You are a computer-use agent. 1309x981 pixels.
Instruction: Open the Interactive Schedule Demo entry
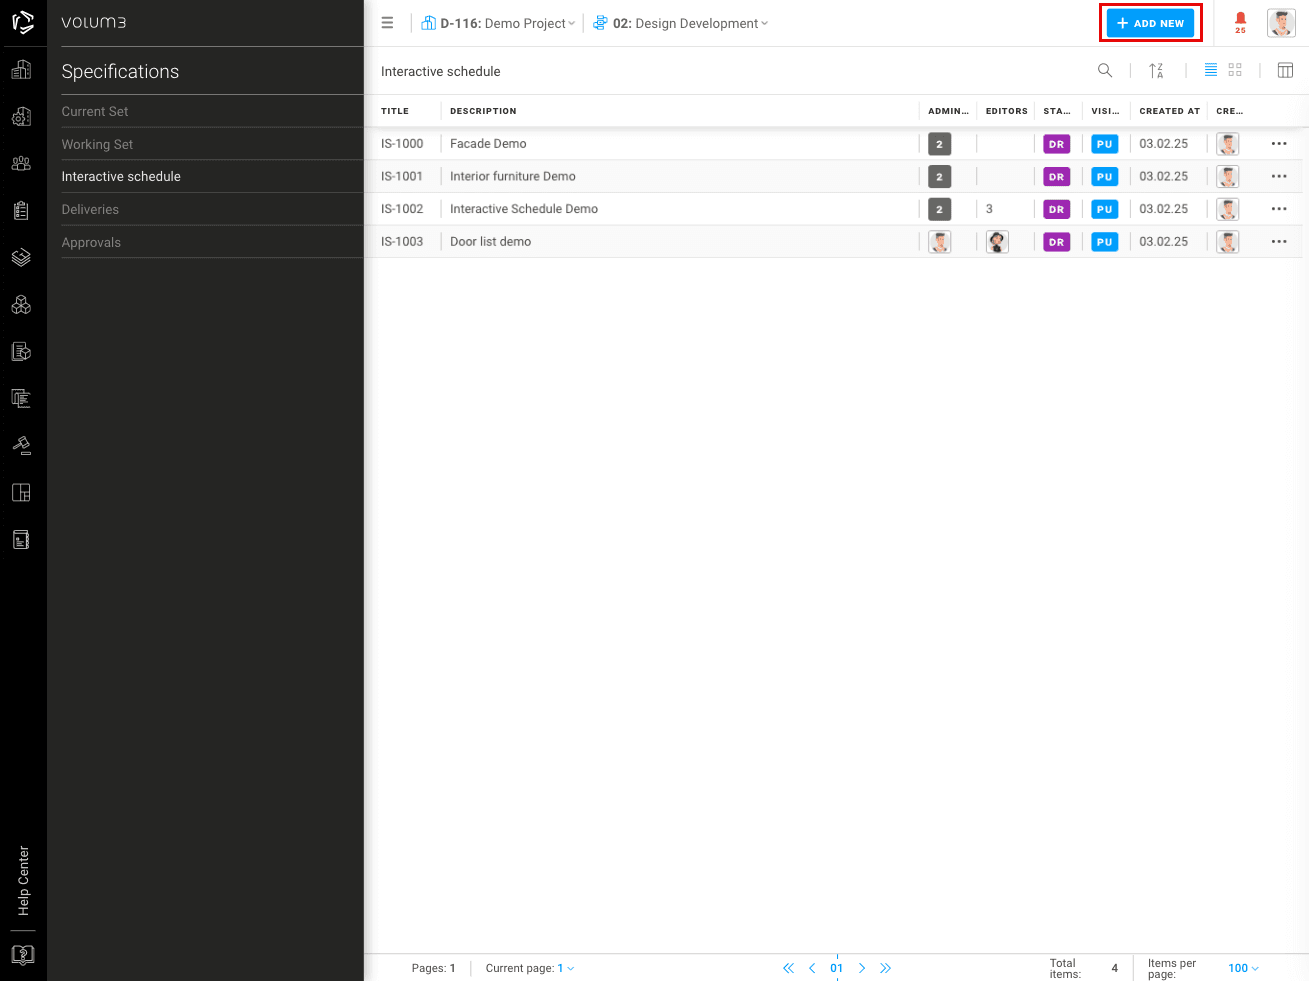524,209
